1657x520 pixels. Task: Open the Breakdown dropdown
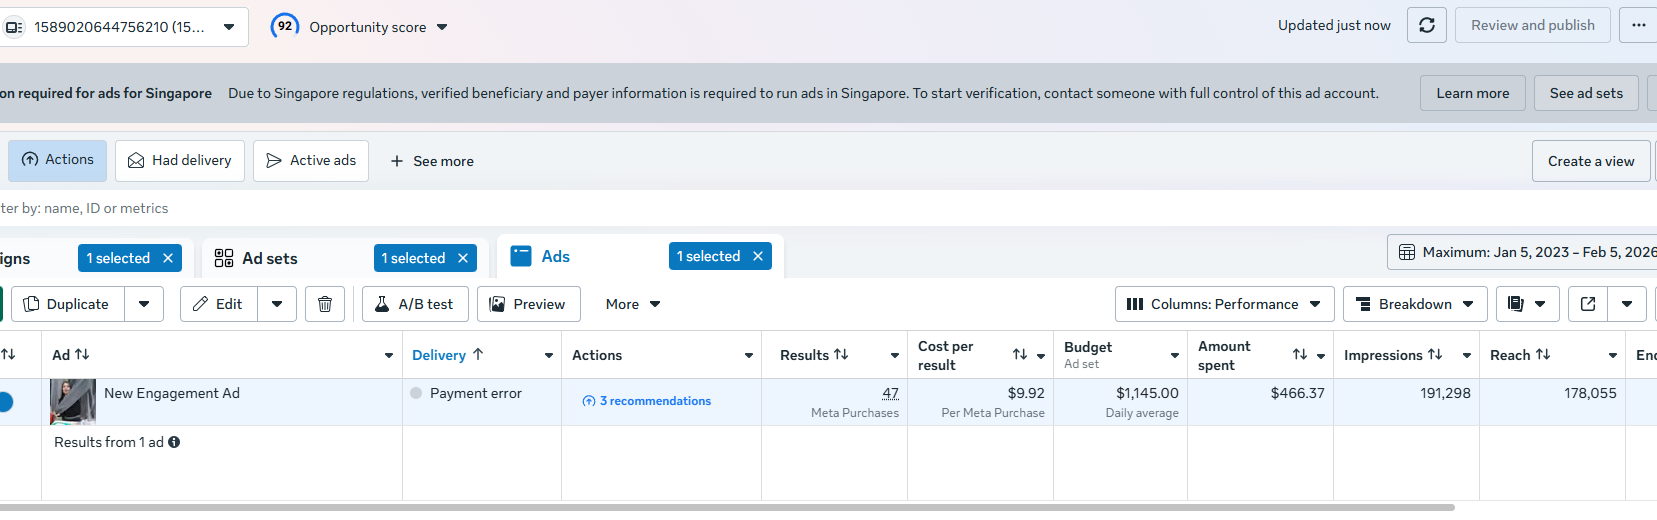[x=1414, y=304]
